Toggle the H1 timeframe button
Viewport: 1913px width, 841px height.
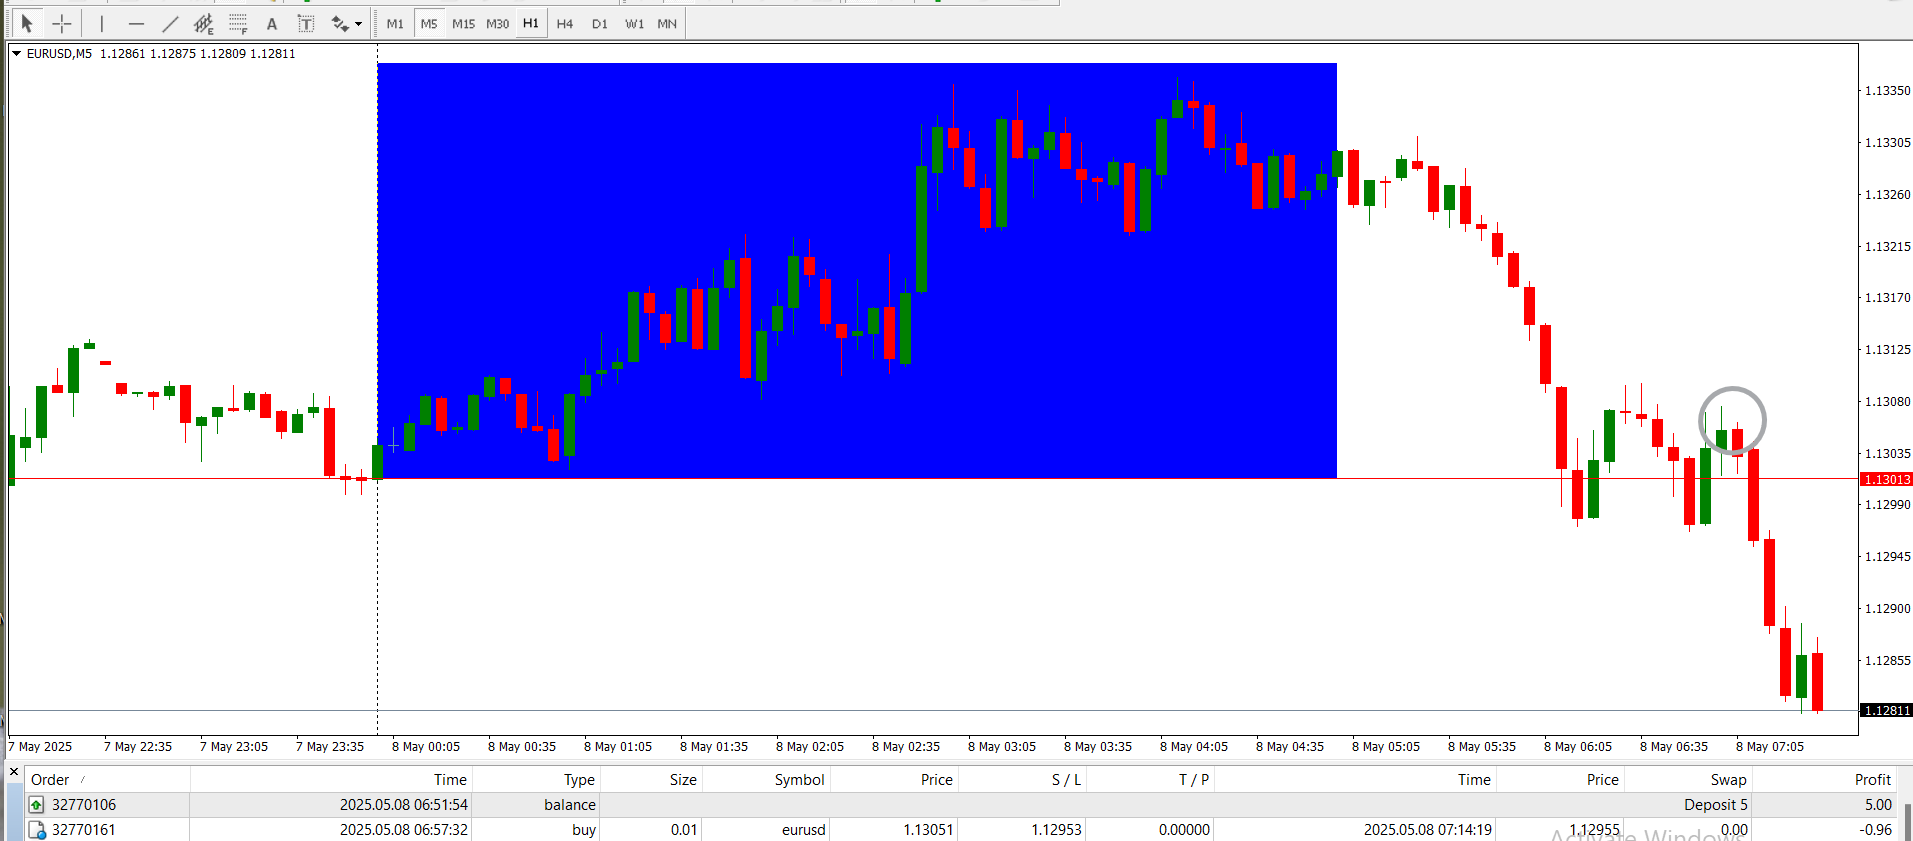pyautogui.click(x=531, y=23)
